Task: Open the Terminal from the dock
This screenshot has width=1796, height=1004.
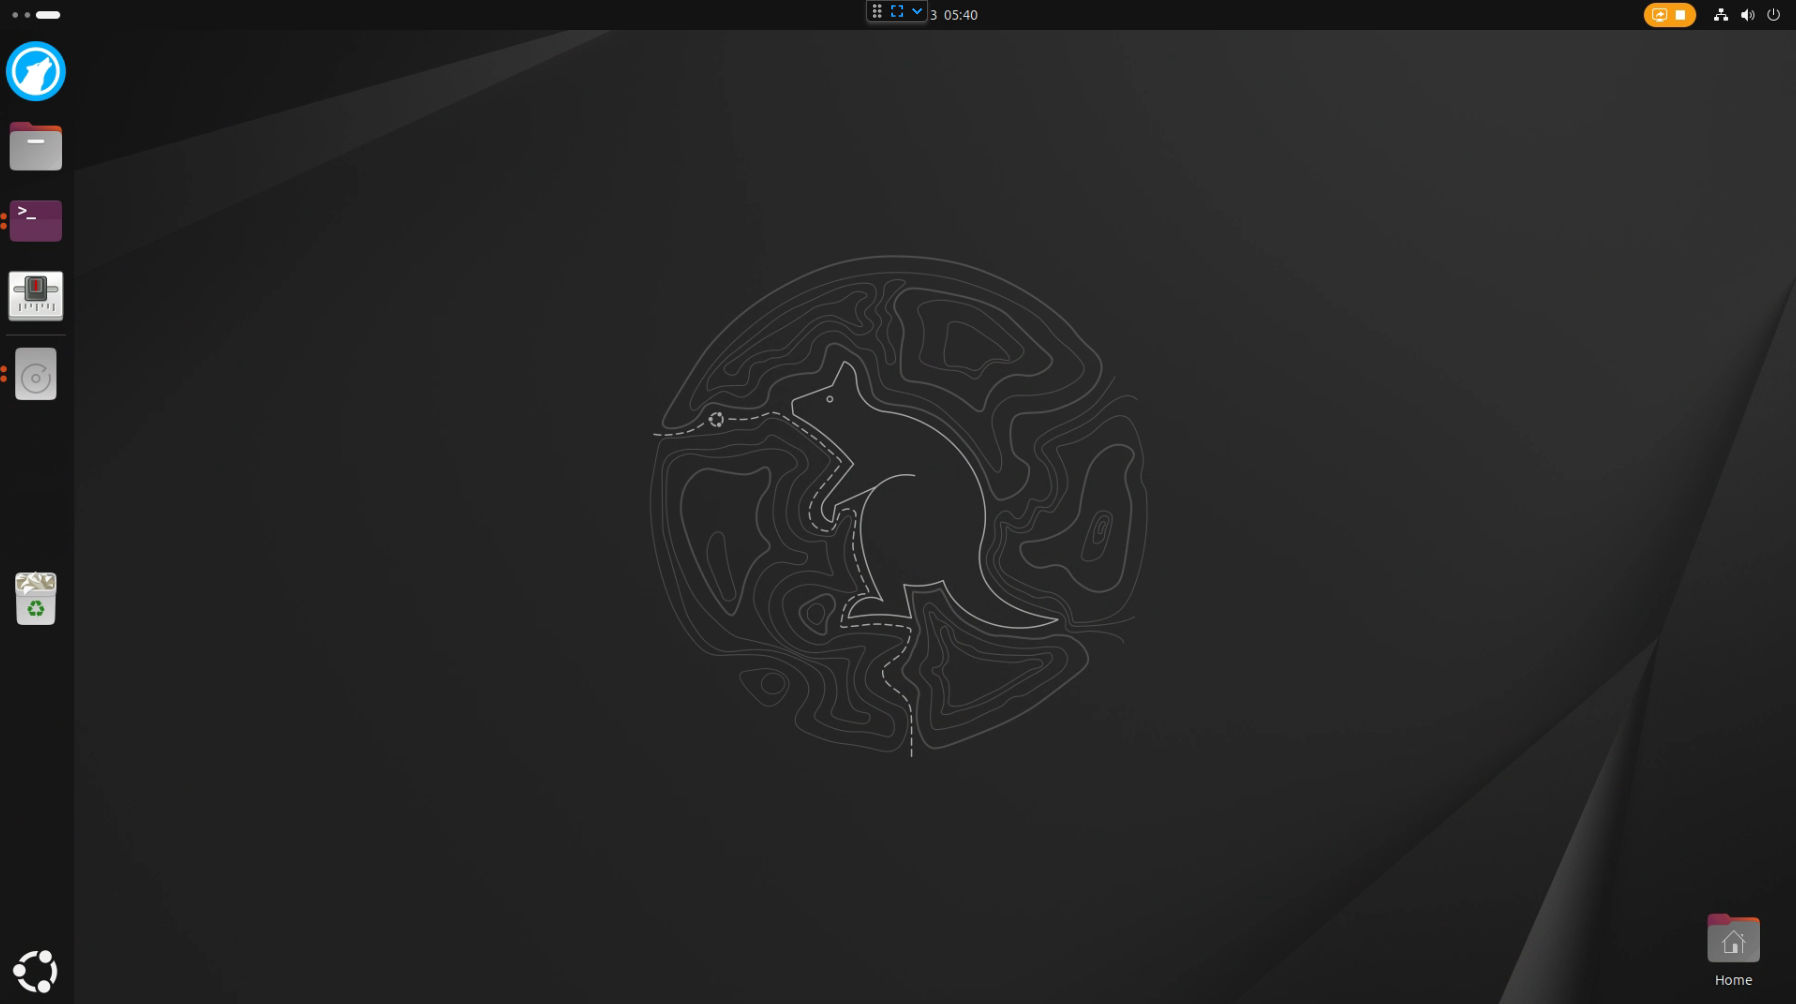Action: click(x=35, y=220)
